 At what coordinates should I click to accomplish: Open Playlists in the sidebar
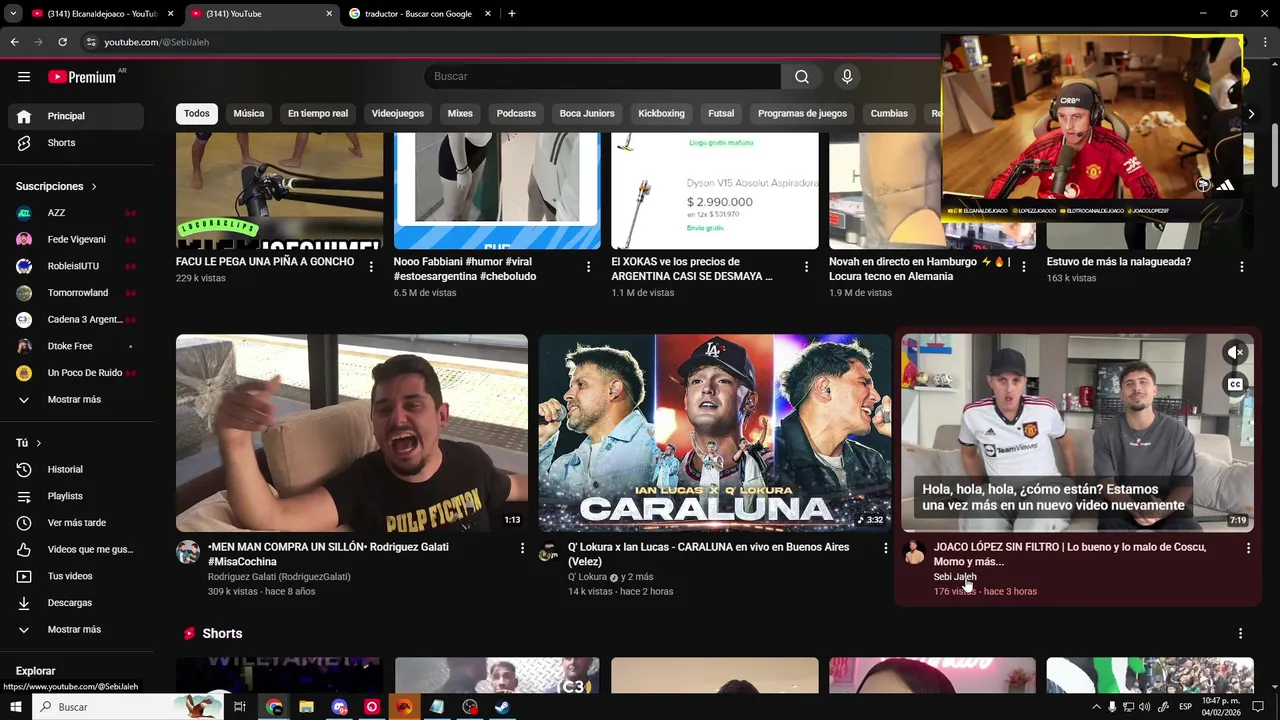pos(76,496)
